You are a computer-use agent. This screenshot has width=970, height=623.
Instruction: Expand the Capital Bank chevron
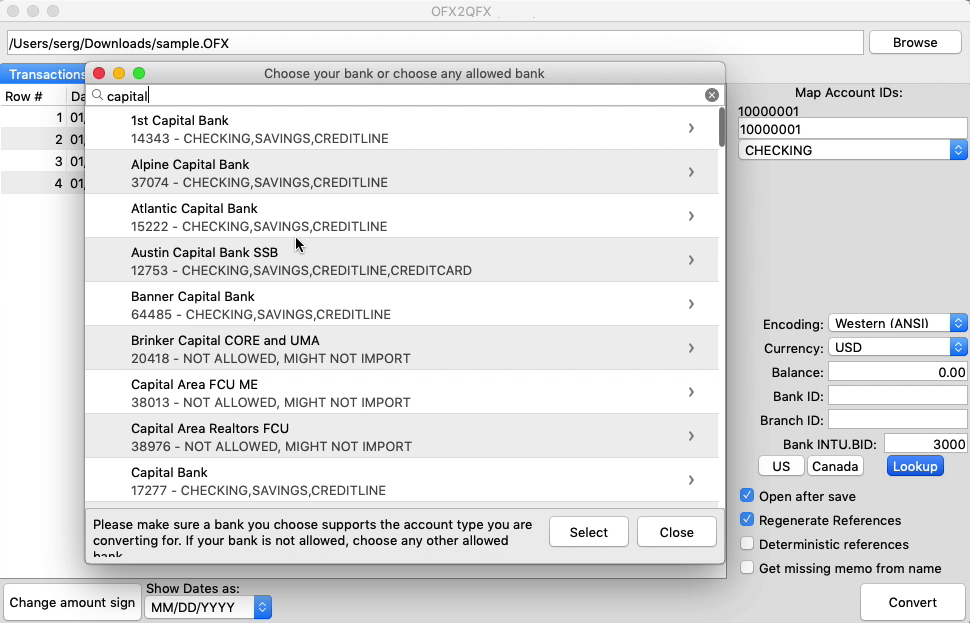pos(691,479)
